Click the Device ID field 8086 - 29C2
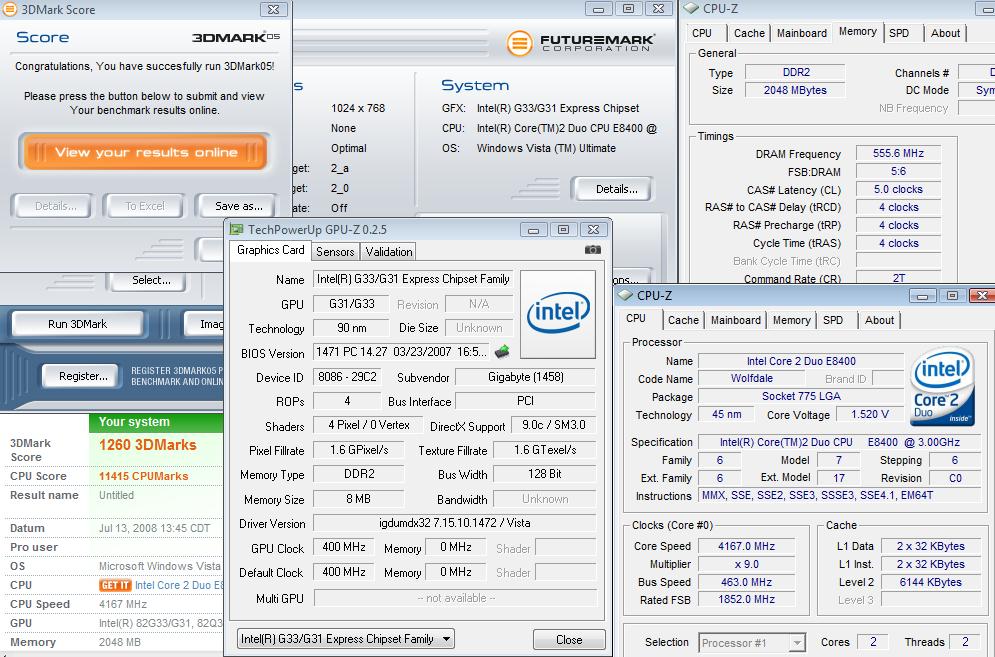The image size is (995, 657). [347, 377]
